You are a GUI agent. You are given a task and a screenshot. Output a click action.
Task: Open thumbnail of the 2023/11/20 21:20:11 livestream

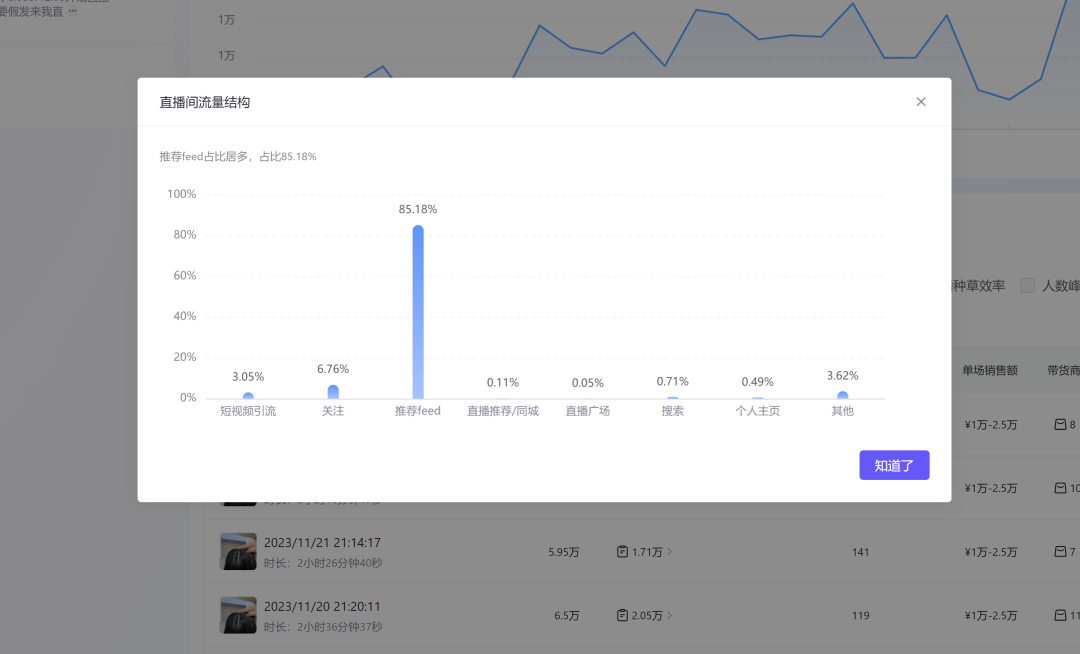coord(238,615)
